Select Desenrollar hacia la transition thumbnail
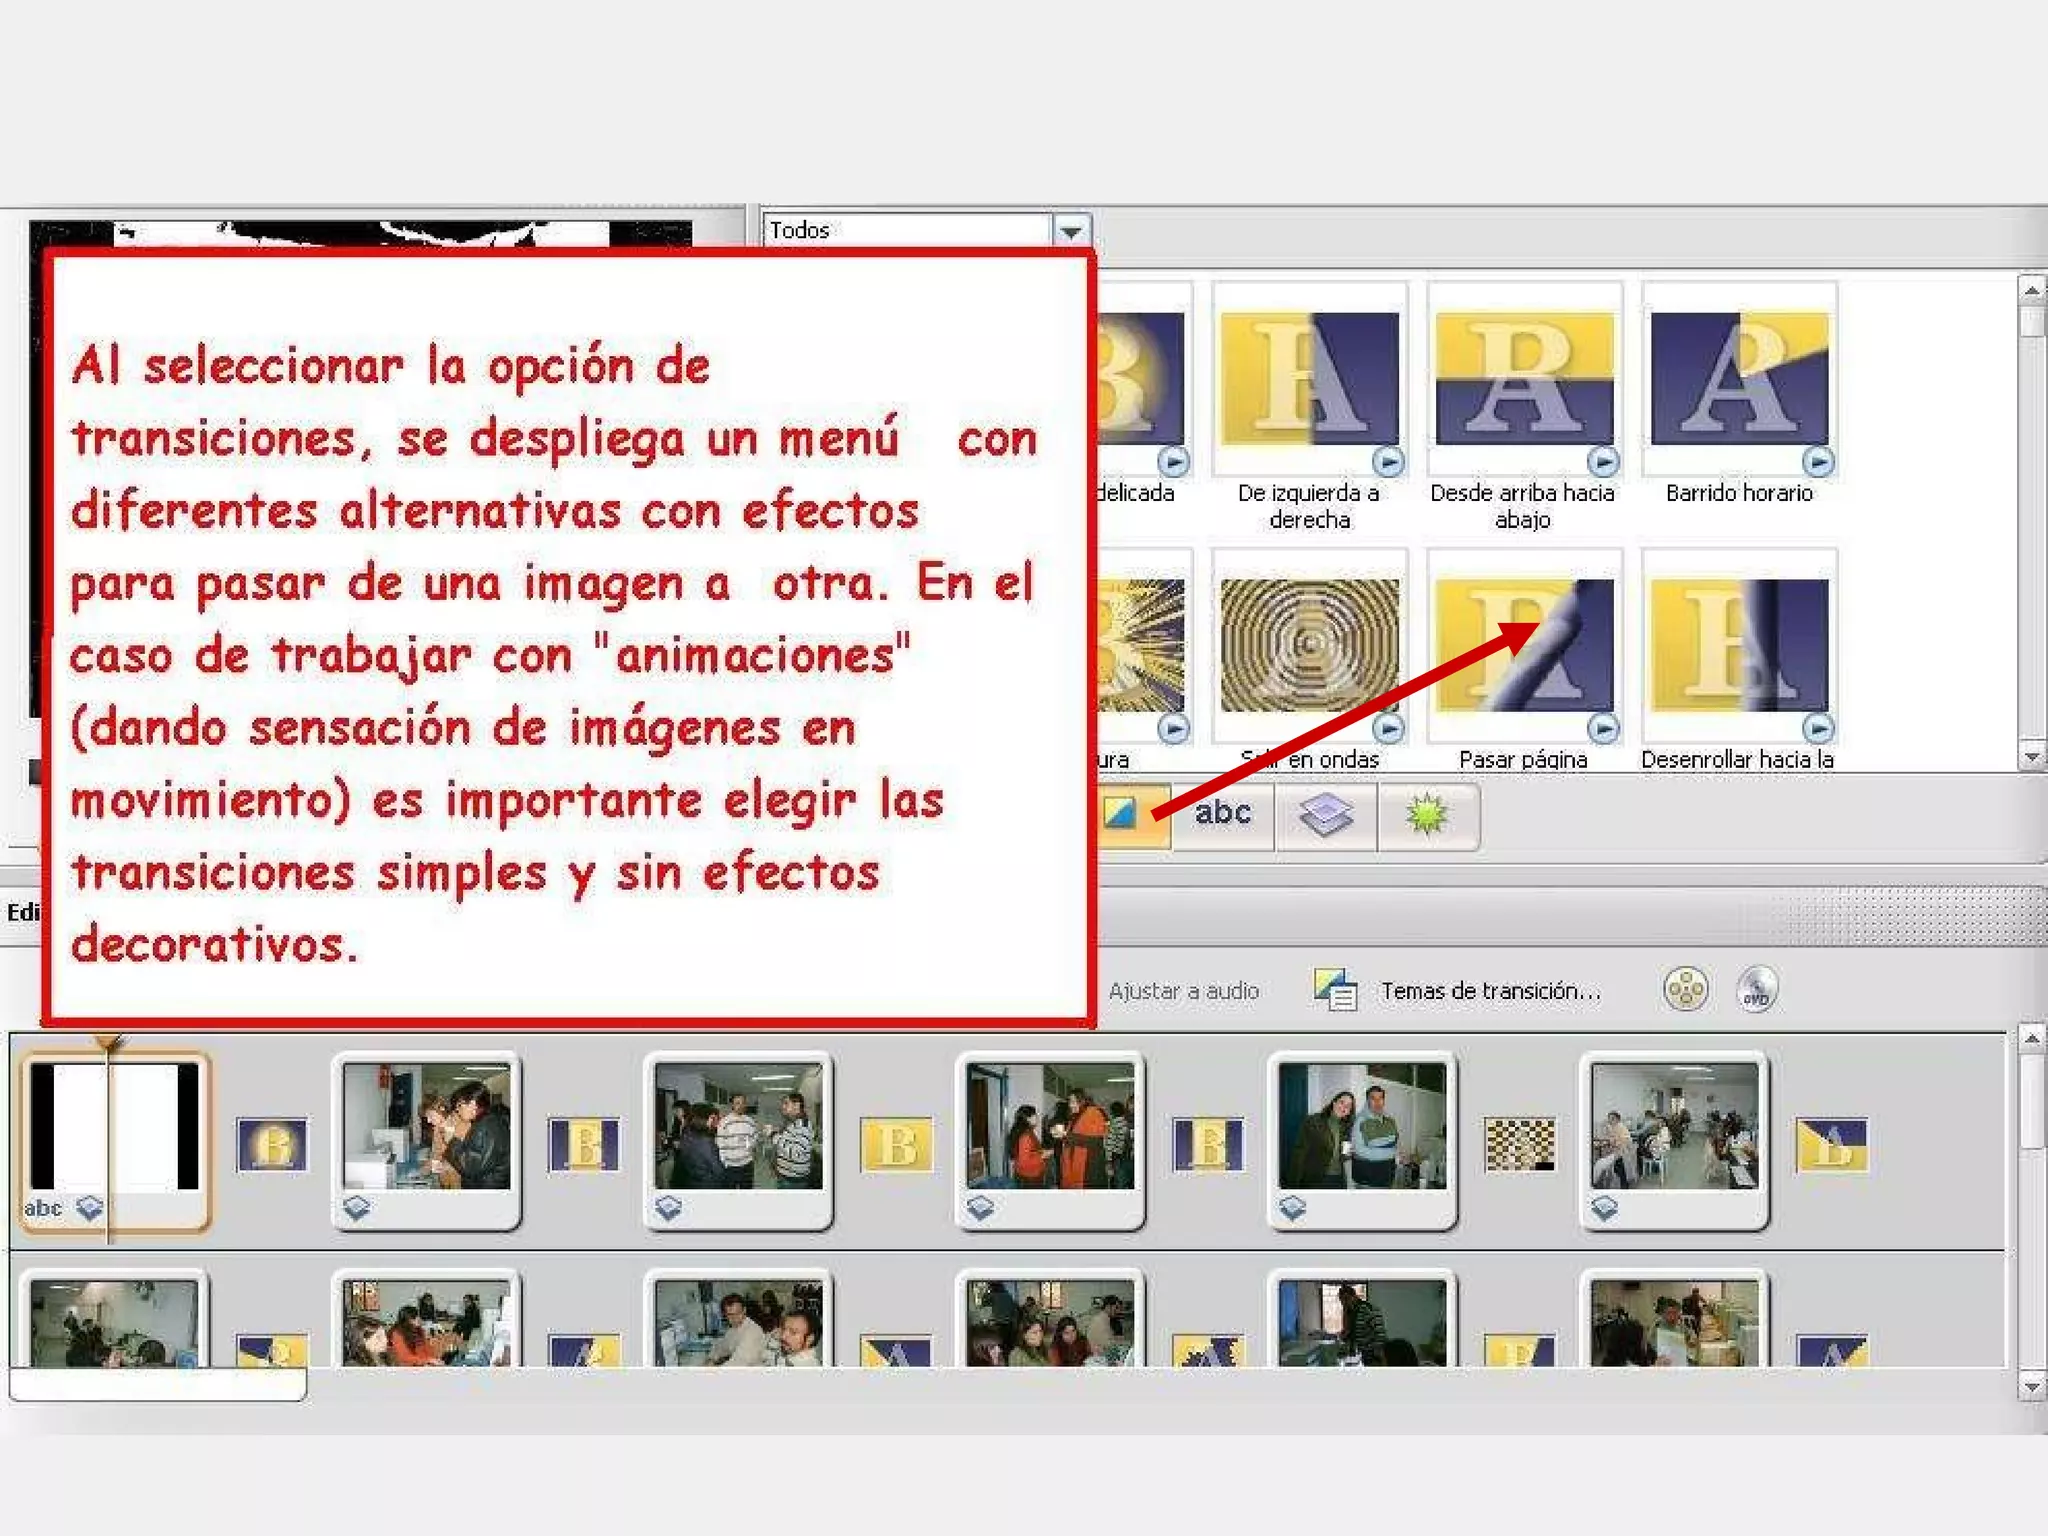The width and height of the screenshot is (2048, 1536). pos(1738,647)
